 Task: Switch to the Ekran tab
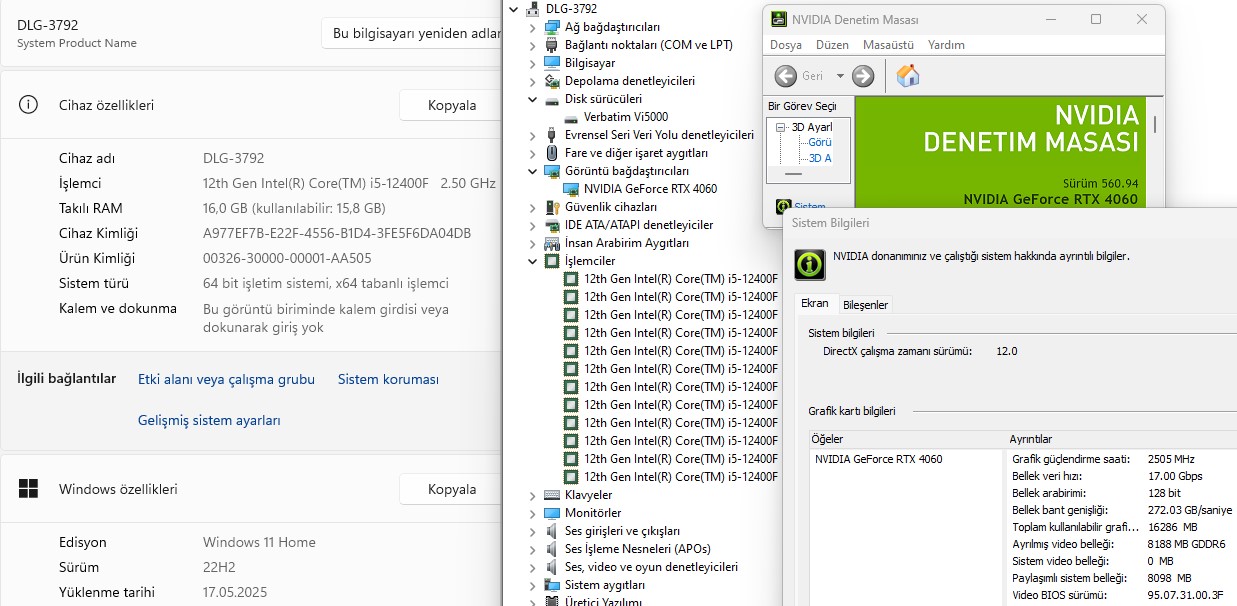coord(815,304)
